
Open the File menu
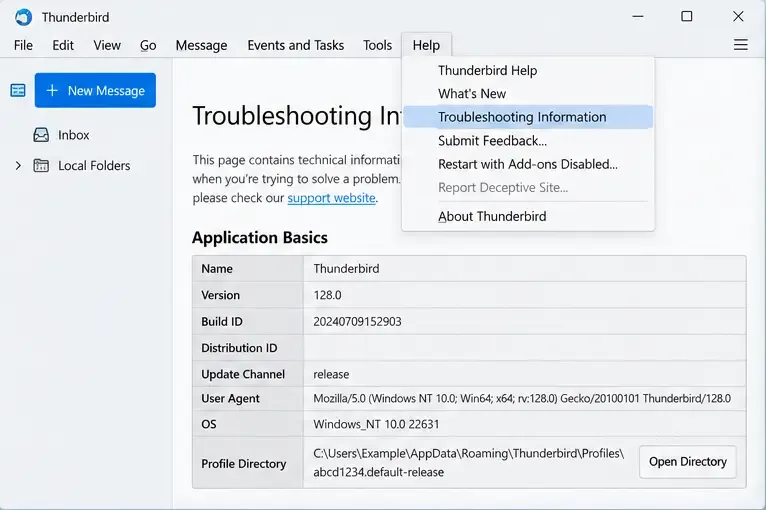tap(23, 45)
